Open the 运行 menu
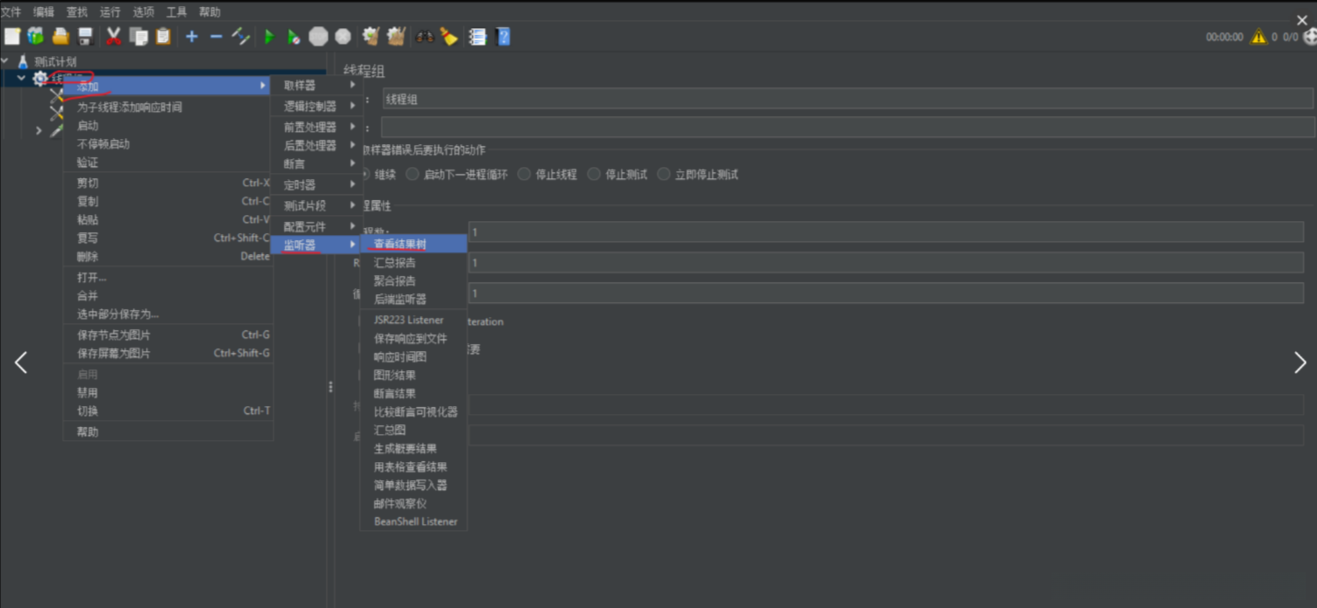The width and height of the screenshot is (1317, 608). tap(110, 12)
